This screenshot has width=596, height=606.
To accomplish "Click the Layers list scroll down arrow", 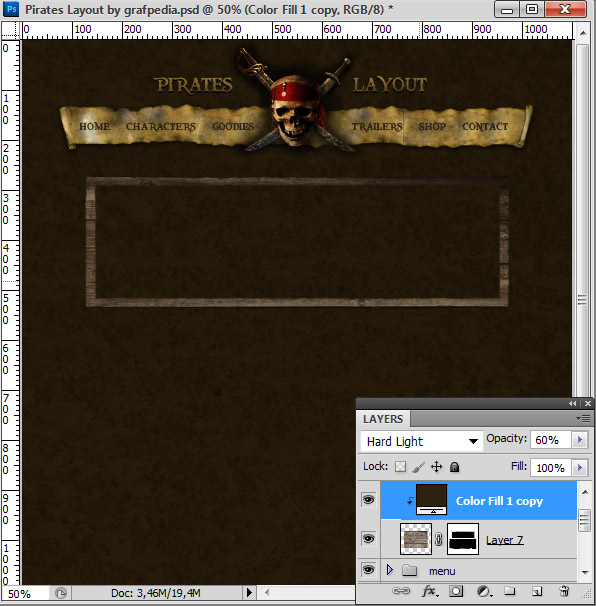I will click(x=585, y=572).
